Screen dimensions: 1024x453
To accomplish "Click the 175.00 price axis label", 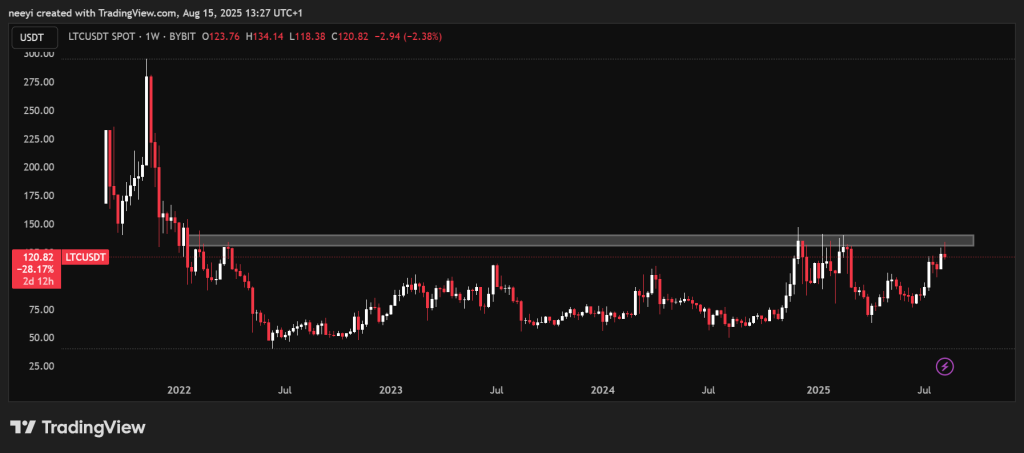I will tap(40, 196).
